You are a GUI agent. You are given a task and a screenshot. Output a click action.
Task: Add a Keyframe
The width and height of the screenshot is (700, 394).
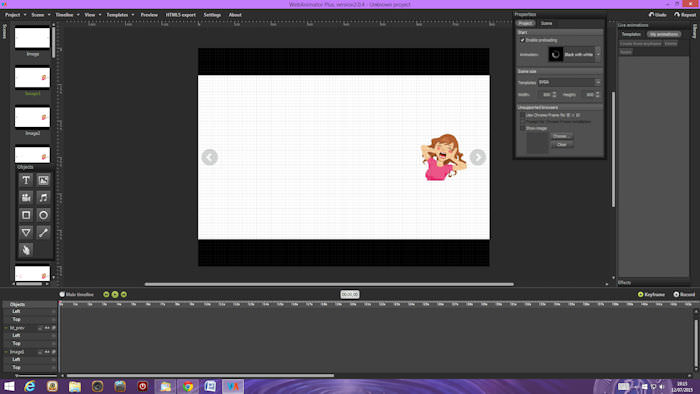click(x=651, y=294)
